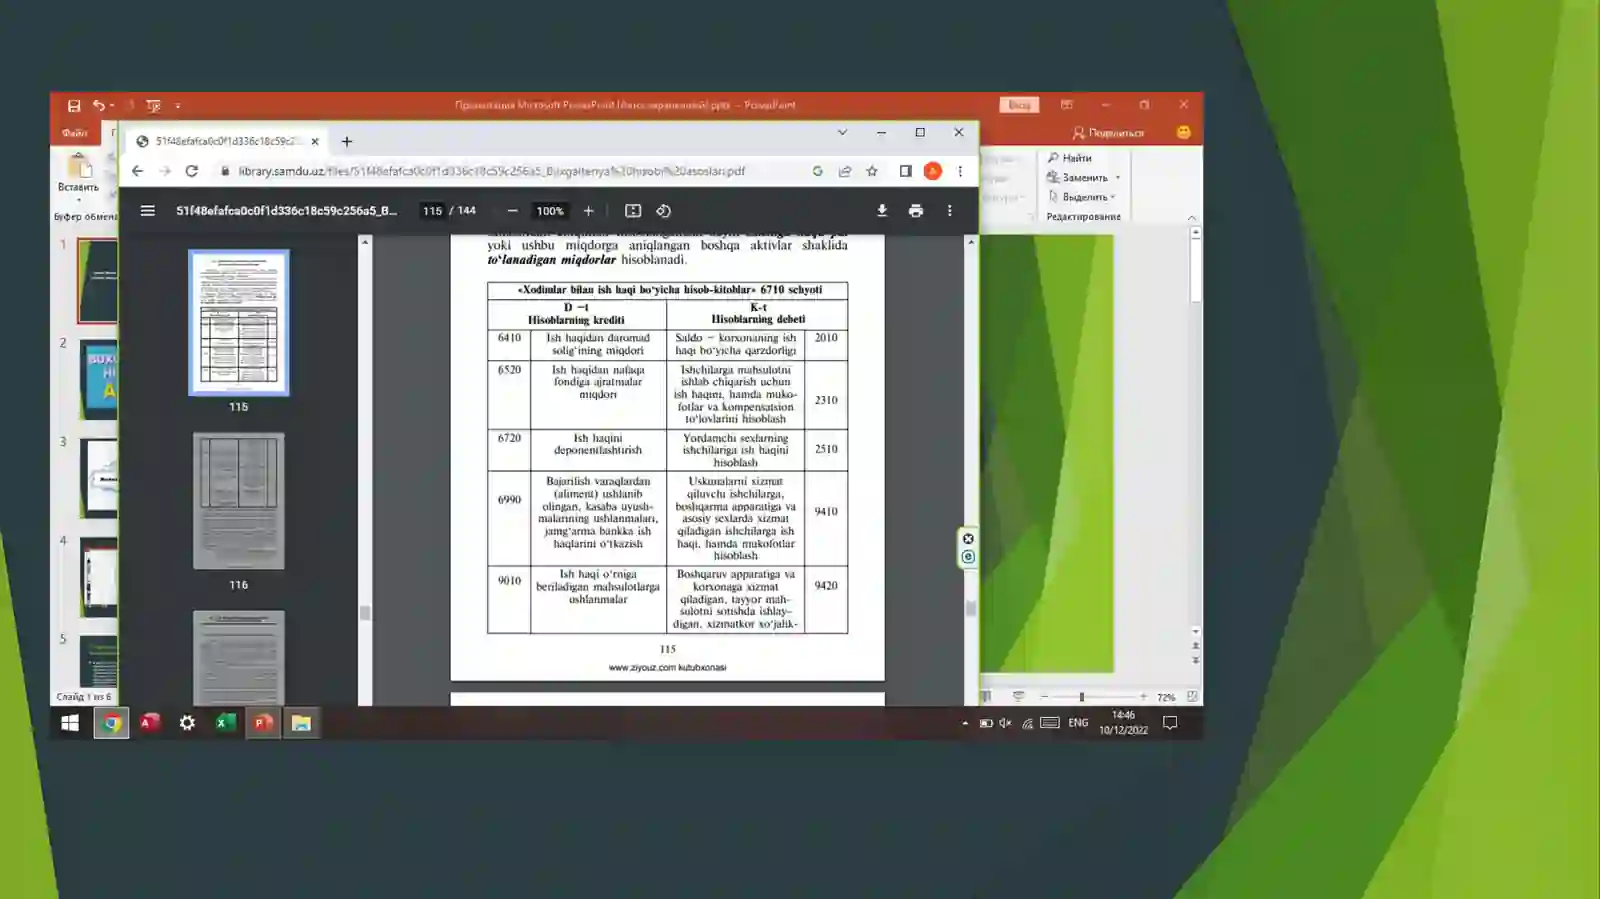
Task: Rotate the PDF page counterclockwise
Action: [663, 211]
